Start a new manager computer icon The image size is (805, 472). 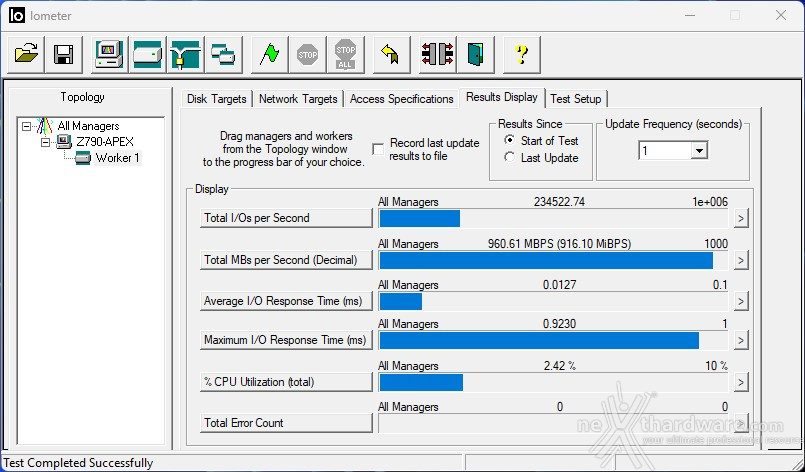coord(109,54)
